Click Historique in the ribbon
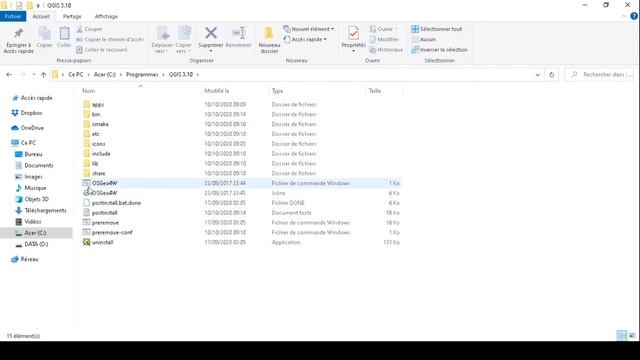The width and height of the screenshot is (640, 360). tap(386, 49)
